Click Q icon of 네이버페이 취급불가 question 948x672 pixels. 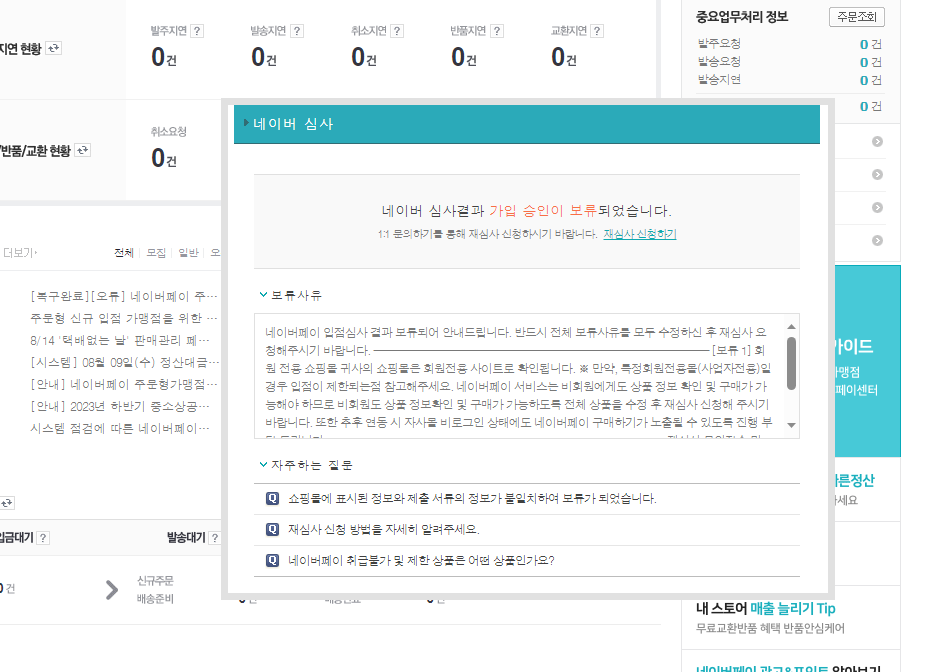273,560
